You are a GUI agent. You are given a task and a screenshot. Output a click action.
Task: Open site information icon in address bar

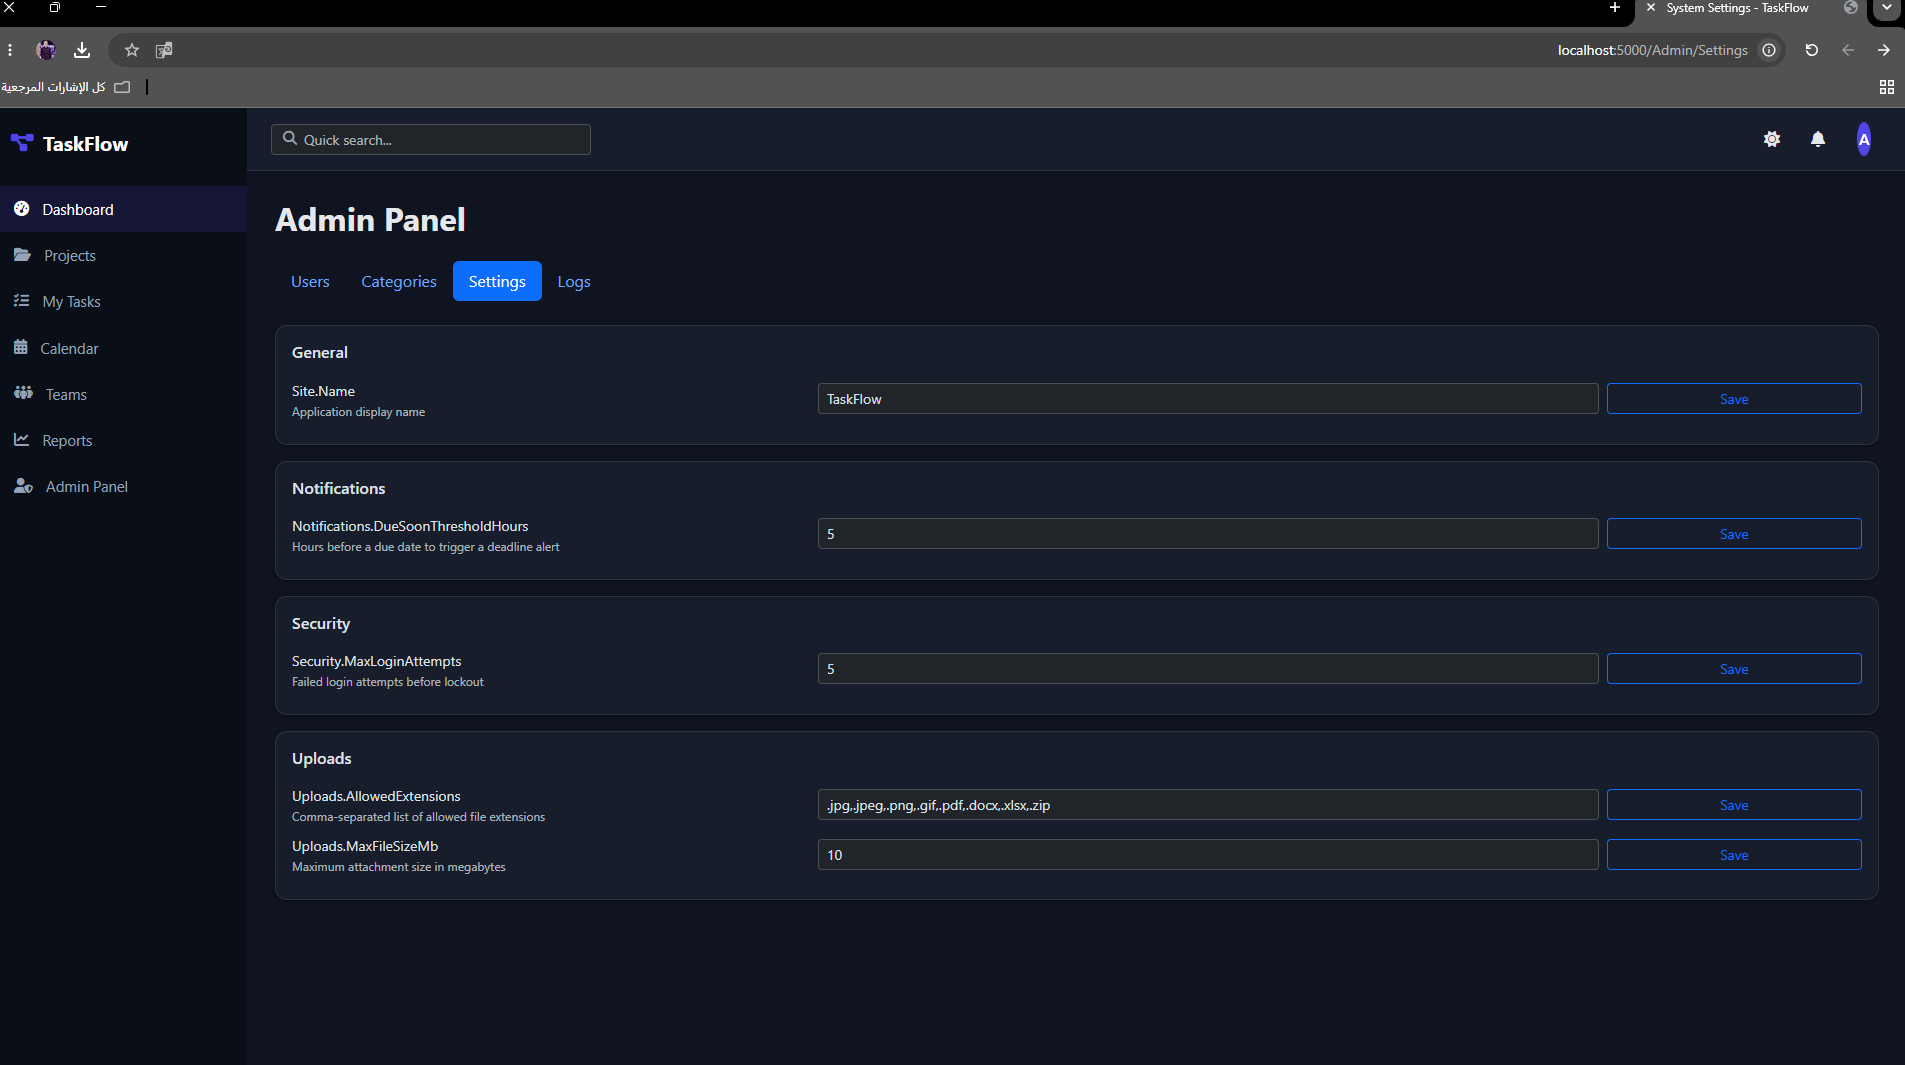pos(1769,50)
